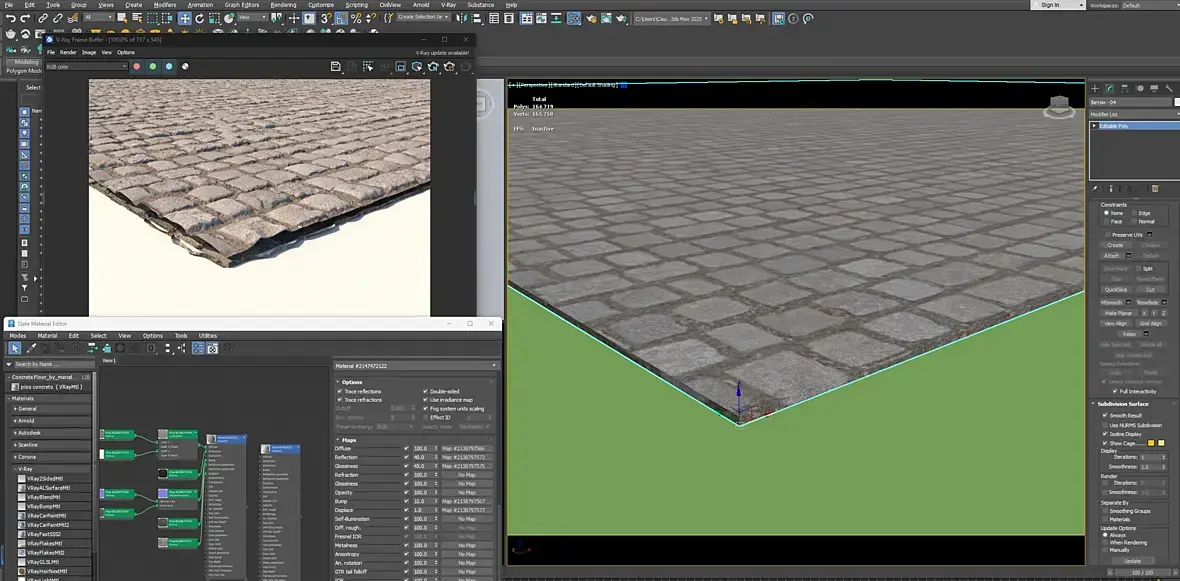
Task: Choose the eyedropper tool in Slate editor
Action: point(31,348)
